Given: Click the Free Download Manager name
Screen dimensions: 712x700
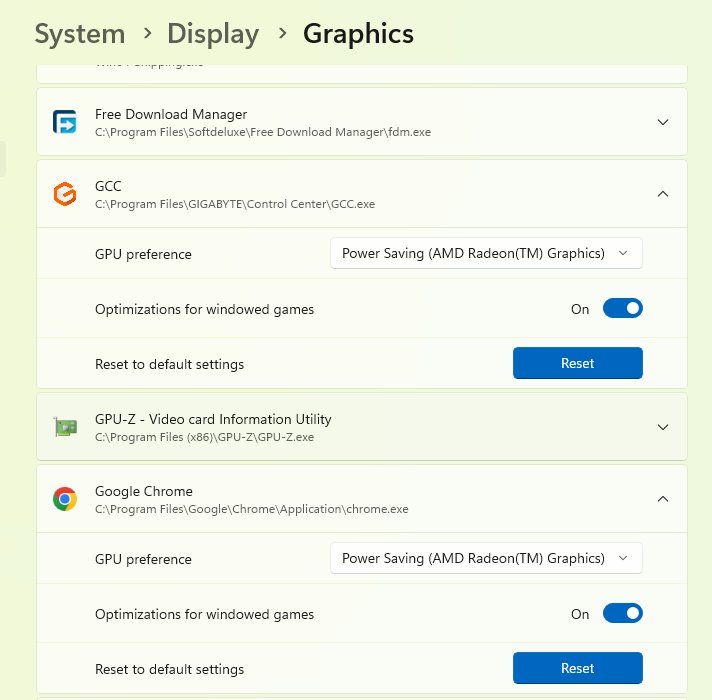Looking at the screenshot, I should [171, 114].
